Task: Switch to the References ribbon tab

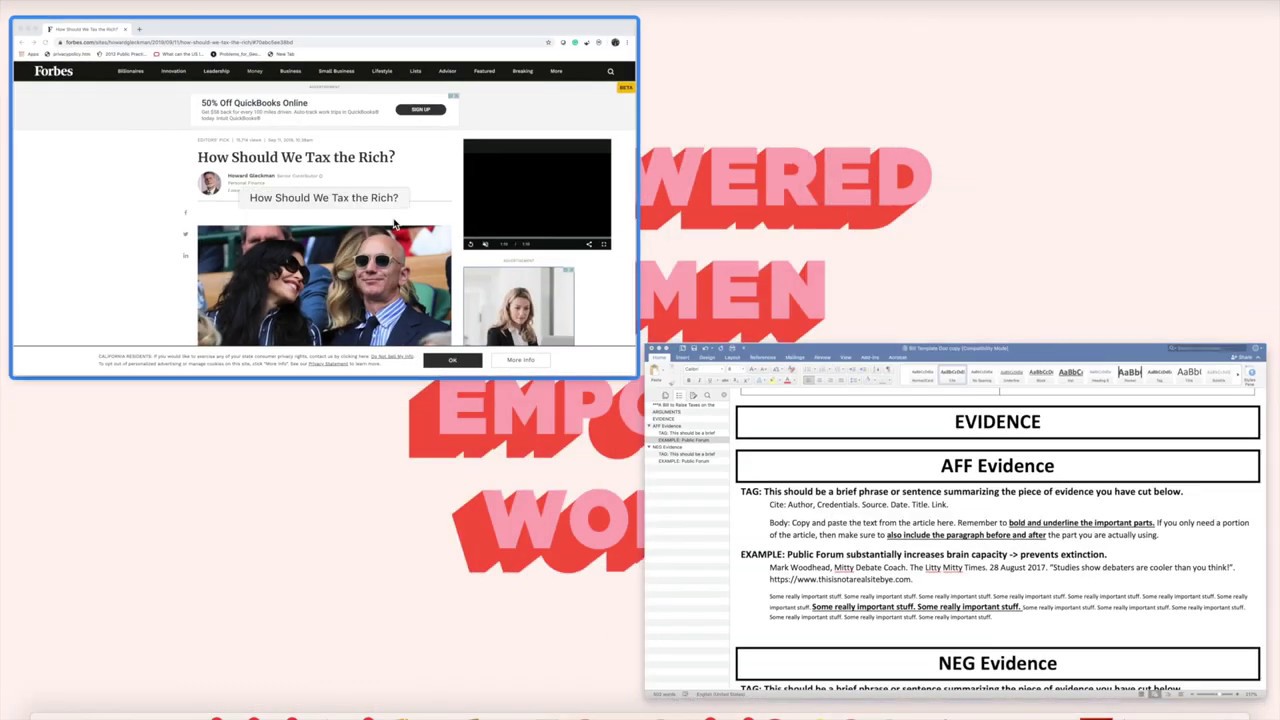Action: tap(762, 357)
